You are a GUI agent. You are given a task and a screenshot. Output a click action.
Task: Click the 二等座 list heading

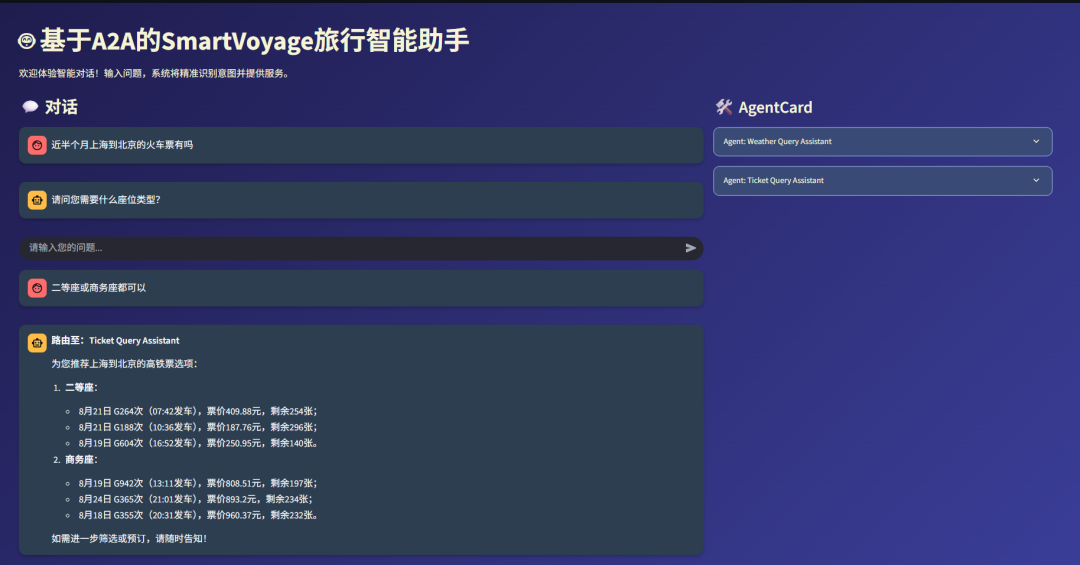tap(81, 387)
